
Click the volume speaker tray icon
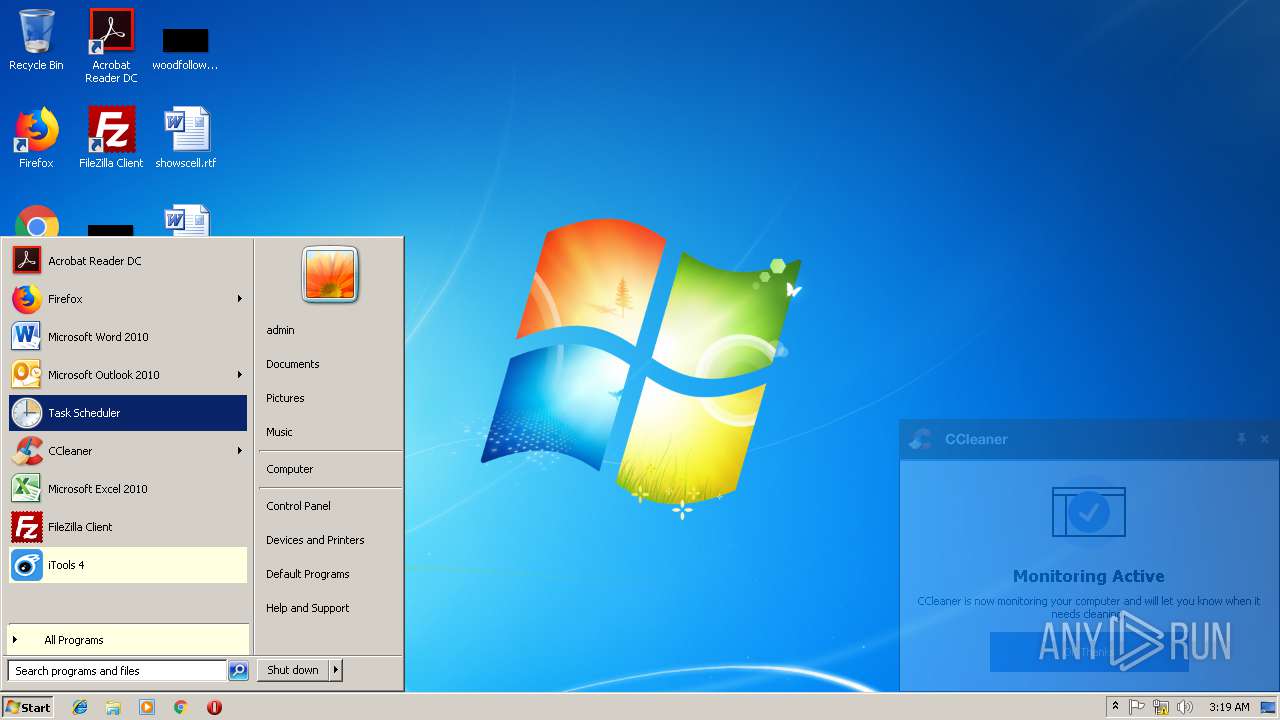(x=1185, y=707)
